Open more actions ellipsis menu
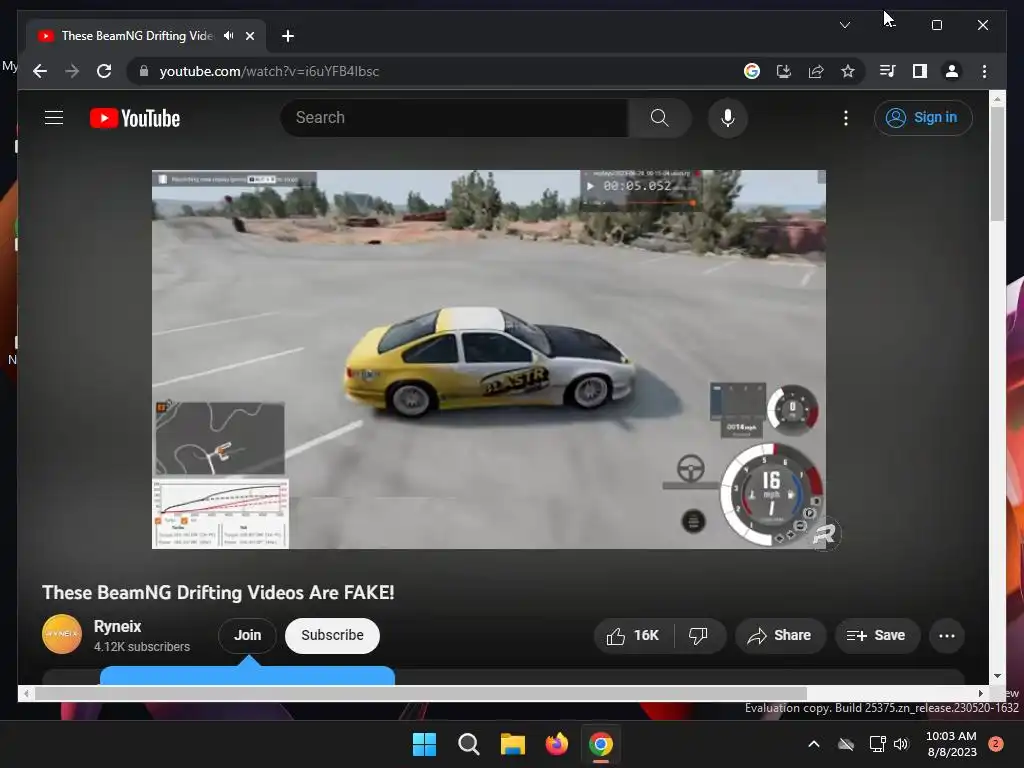 click(946, 635)
